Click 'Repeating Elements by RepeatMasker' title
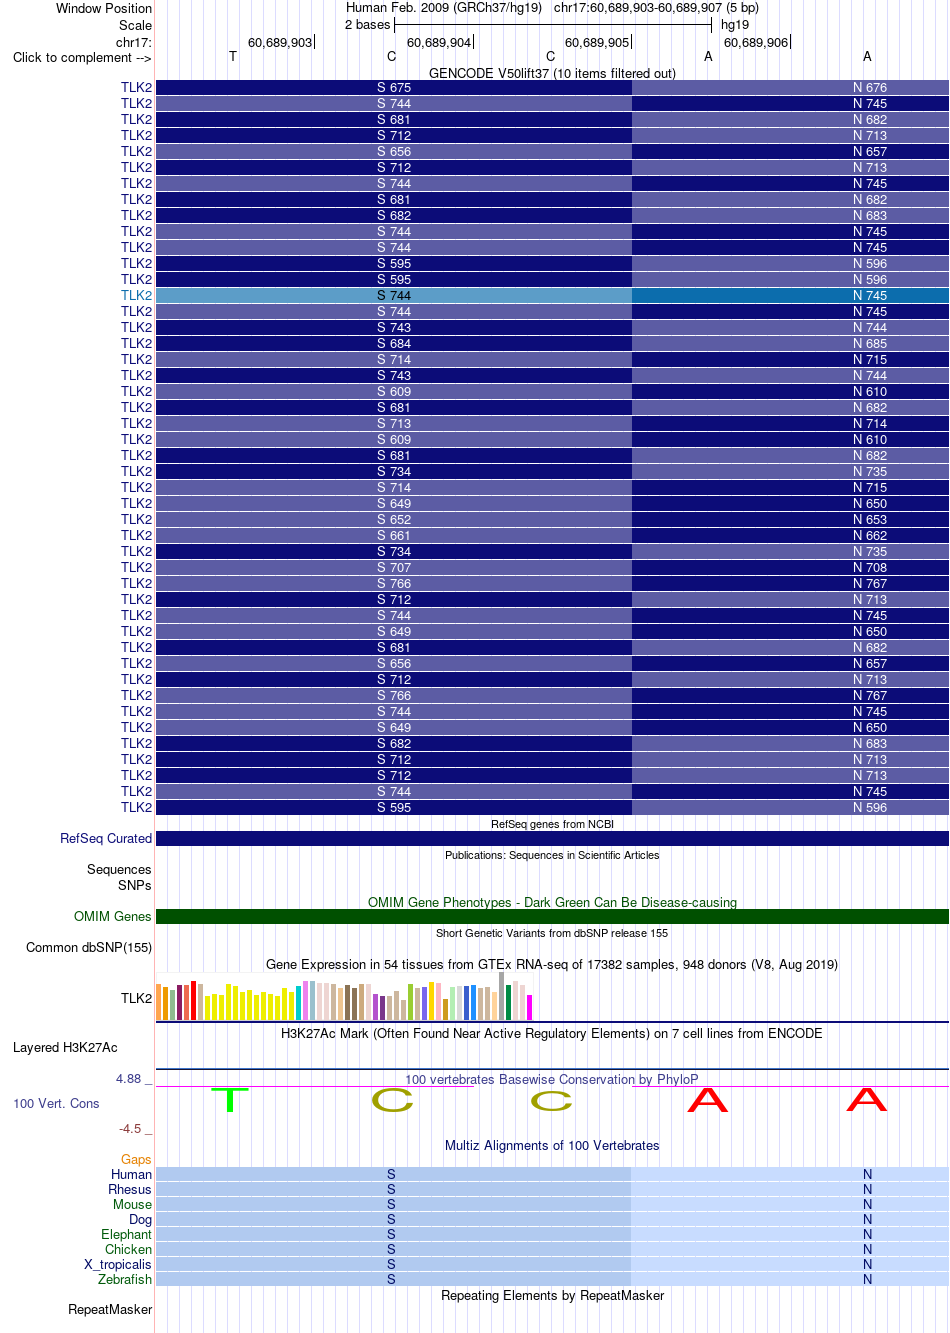This screenshot has width=950, height=1333. 552,1296
